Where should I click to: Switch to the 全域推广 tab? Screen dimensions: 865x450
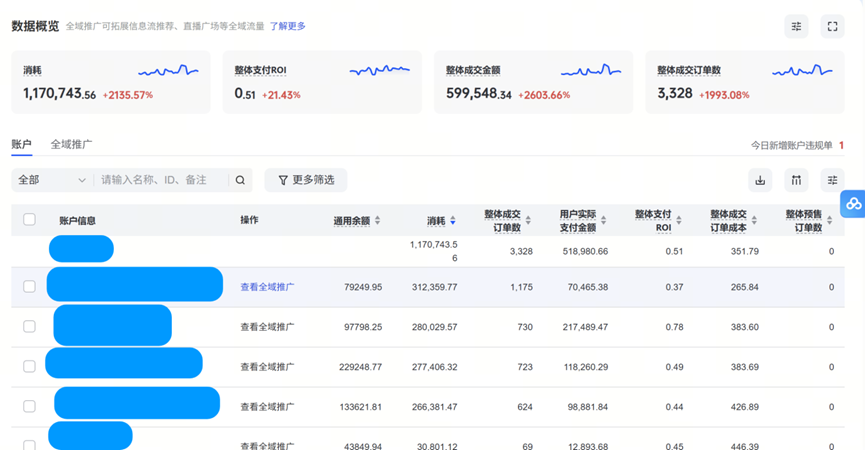(x=71, y=145)
